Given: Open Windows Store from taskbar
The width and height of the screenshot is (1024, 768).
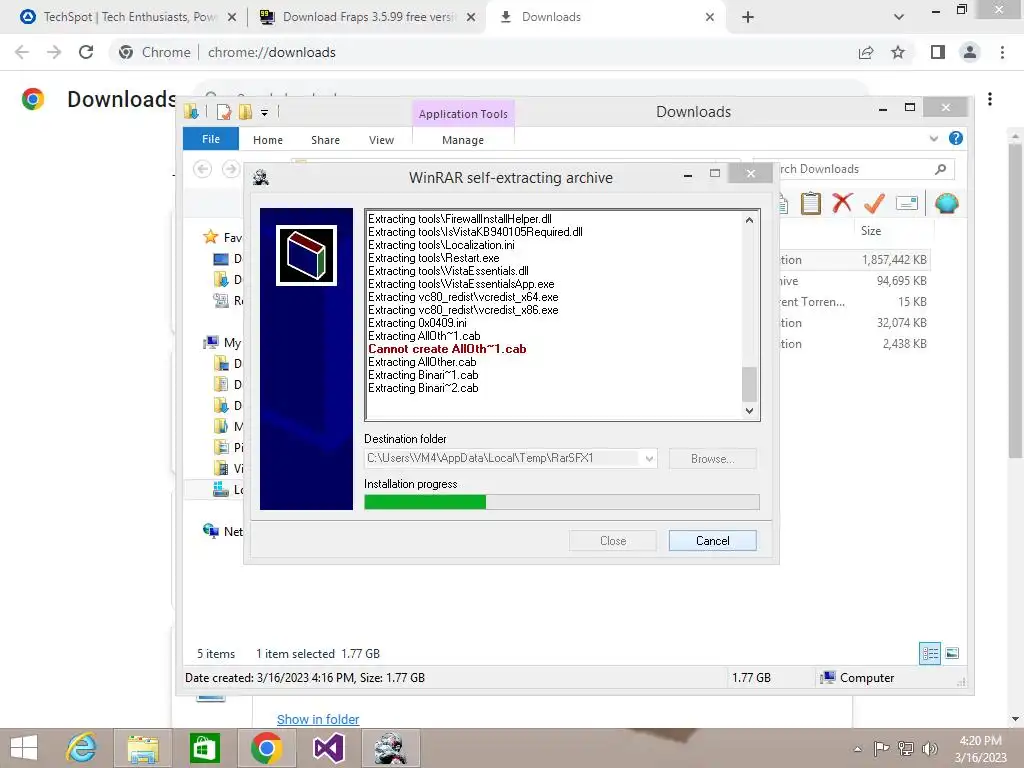Looking at the screenshot, I should click(x=204, y=748).
